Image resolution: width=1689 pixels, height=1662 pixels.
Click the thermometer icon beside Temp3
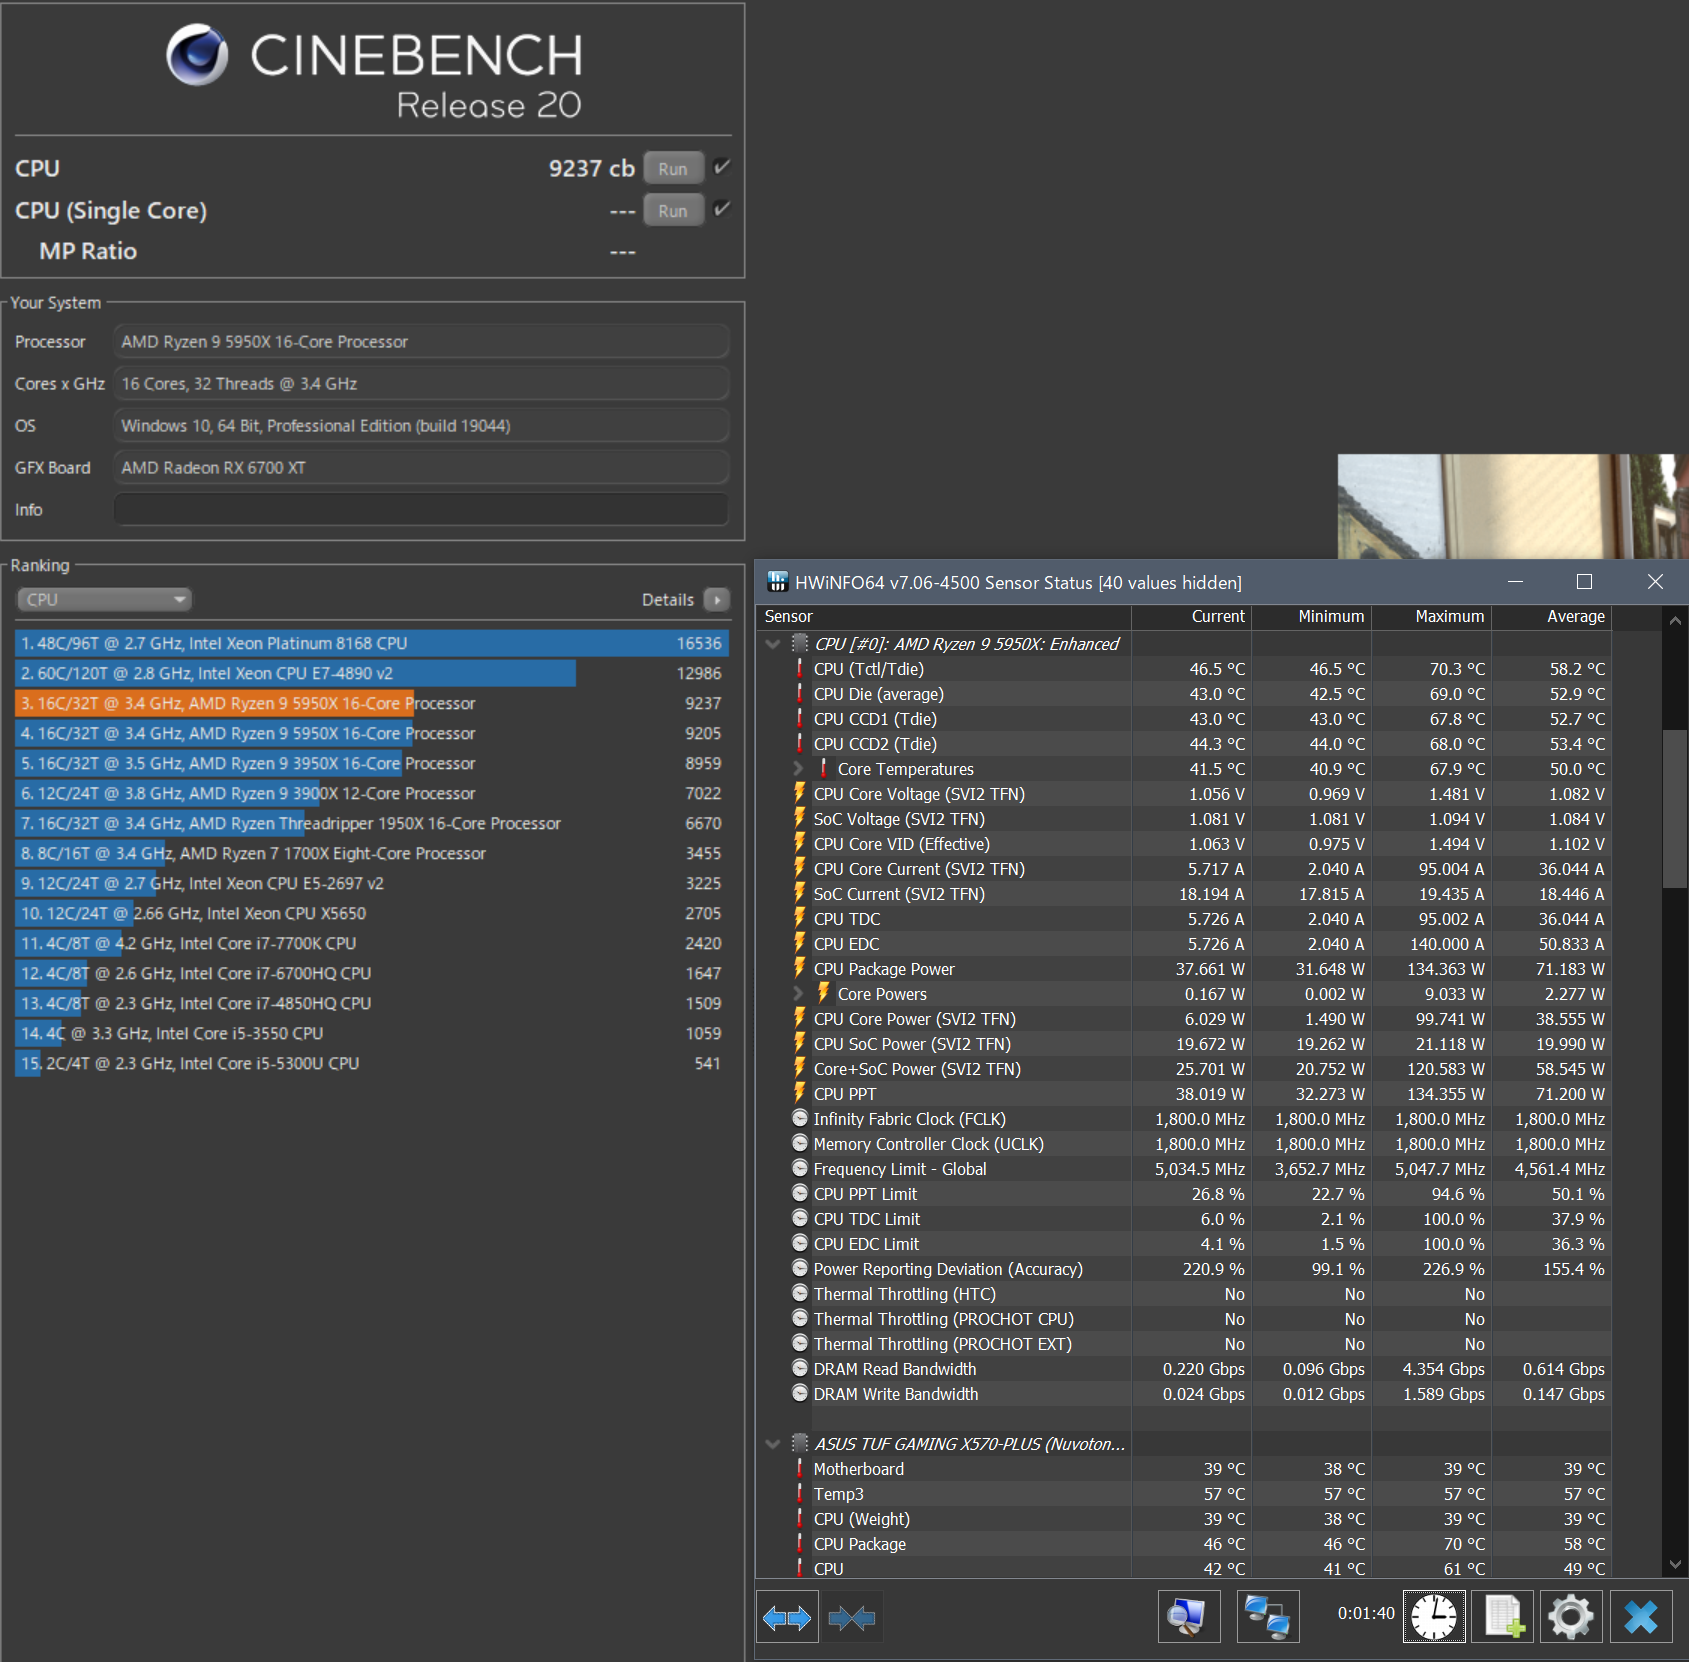coord(799,1493)
